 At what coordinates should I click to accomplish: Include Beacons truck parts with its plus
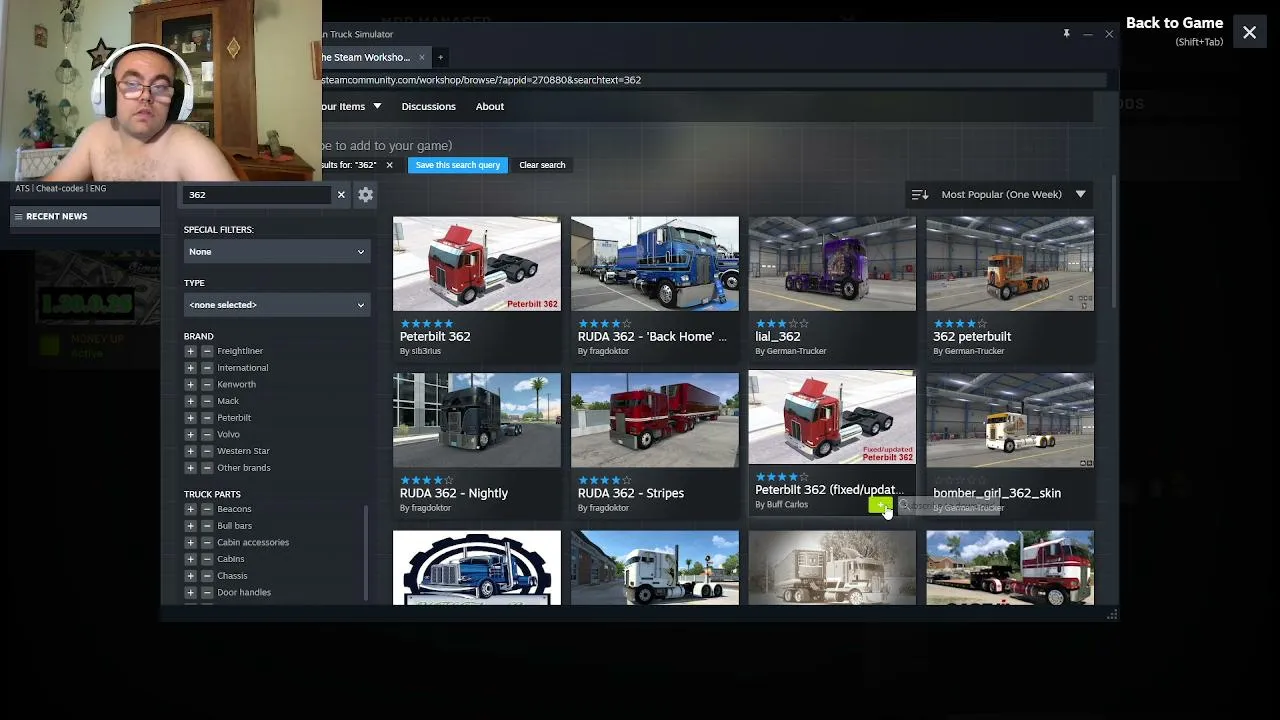(190, 509)
